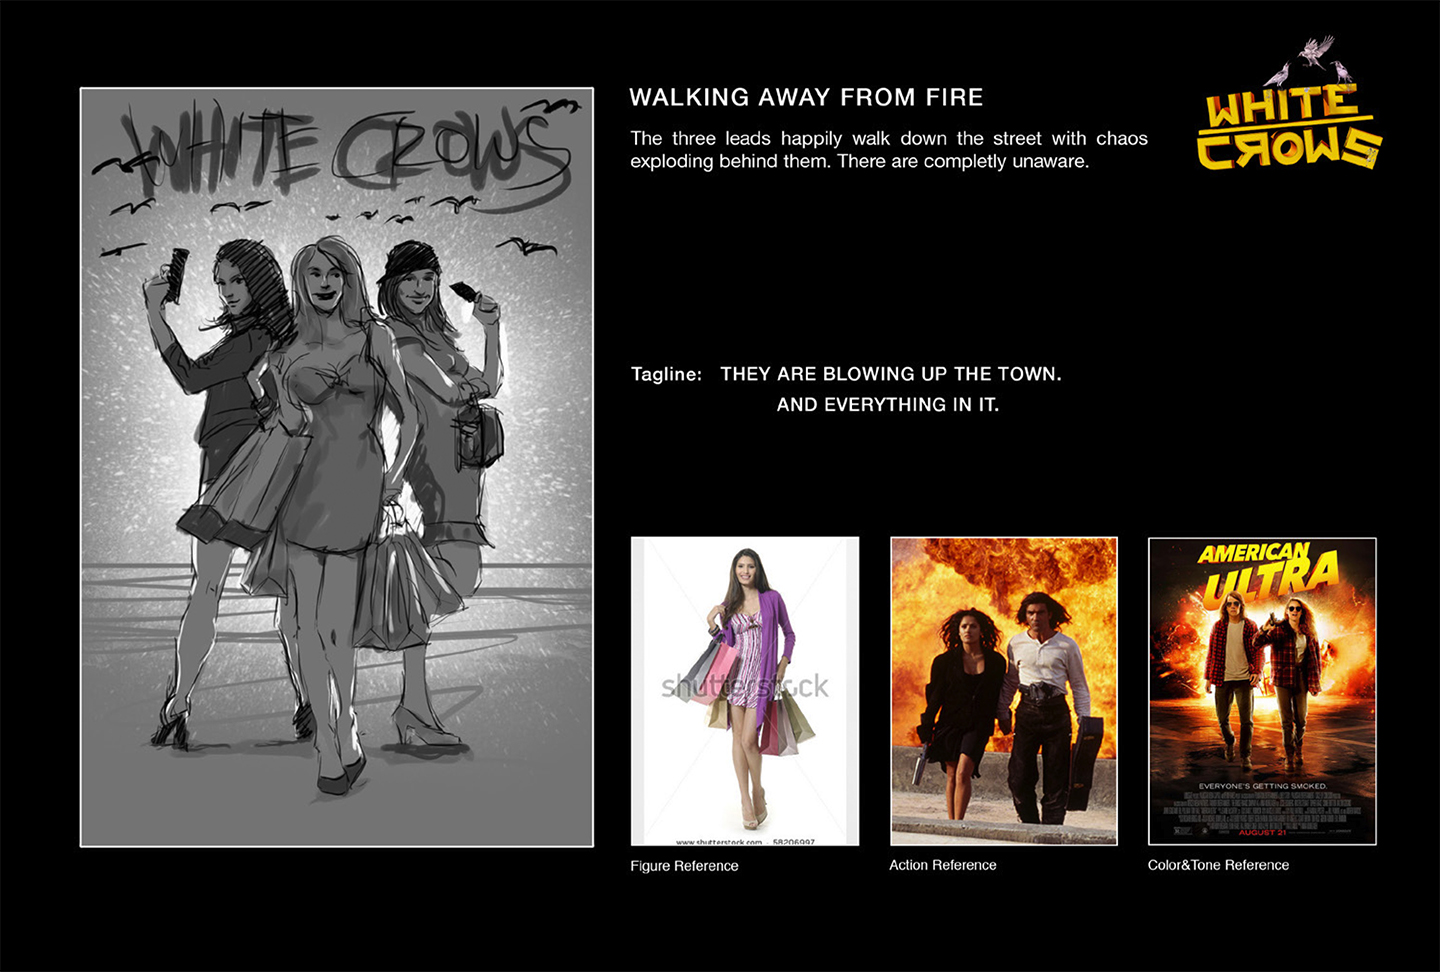Select the line "AND EVERYTHING IN IT."

(x=888, y=405)
